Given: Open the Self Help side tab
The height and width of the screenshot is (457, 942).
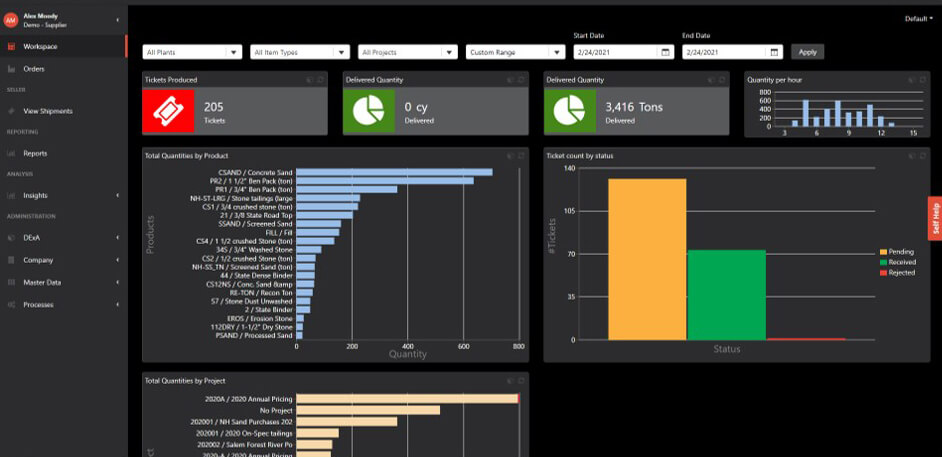Looking at the screenshot, I should click(x=935, y=218).
